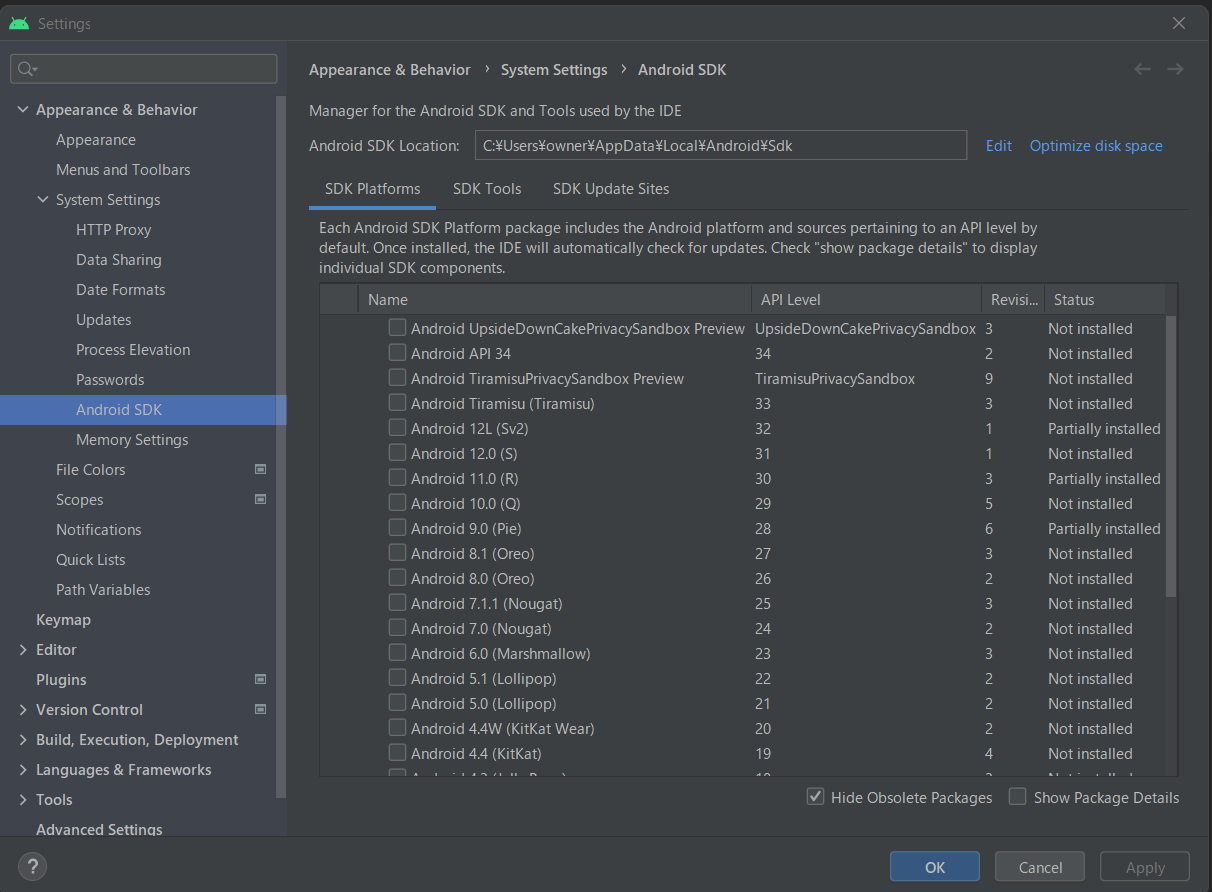Select the SDK Platforms tab
Image resolution: width=1212 pixels, height=892 pixels.
pyautogui.click(x=372, y=188)
